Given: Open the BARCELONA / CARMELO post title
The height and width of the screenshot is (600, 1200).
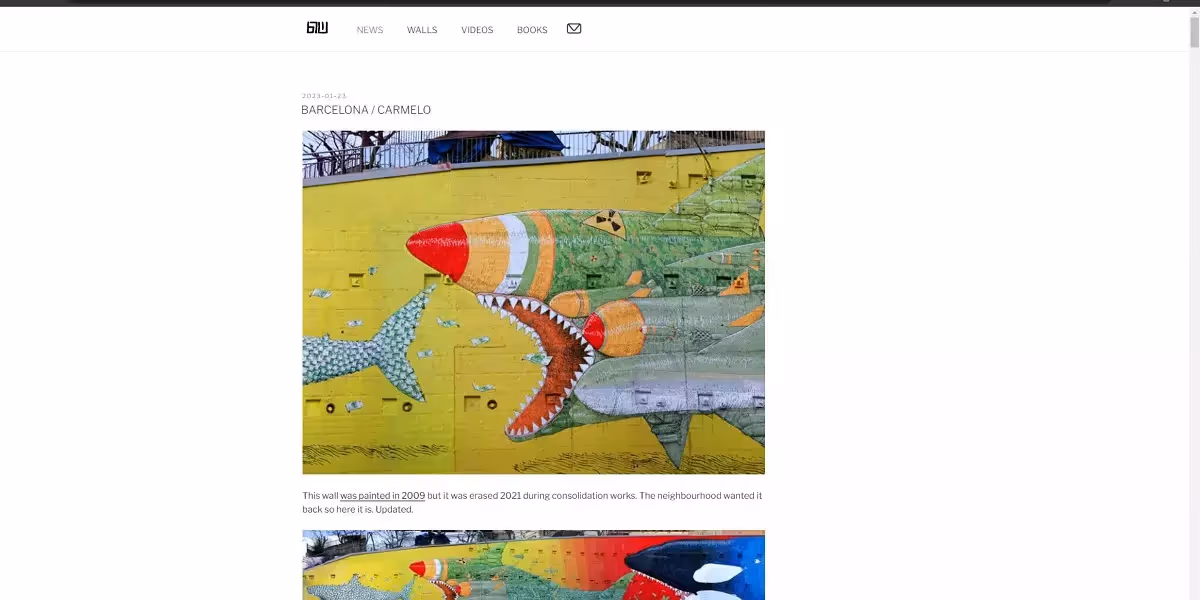Looking at the screenshot, I should coord(366,110).
